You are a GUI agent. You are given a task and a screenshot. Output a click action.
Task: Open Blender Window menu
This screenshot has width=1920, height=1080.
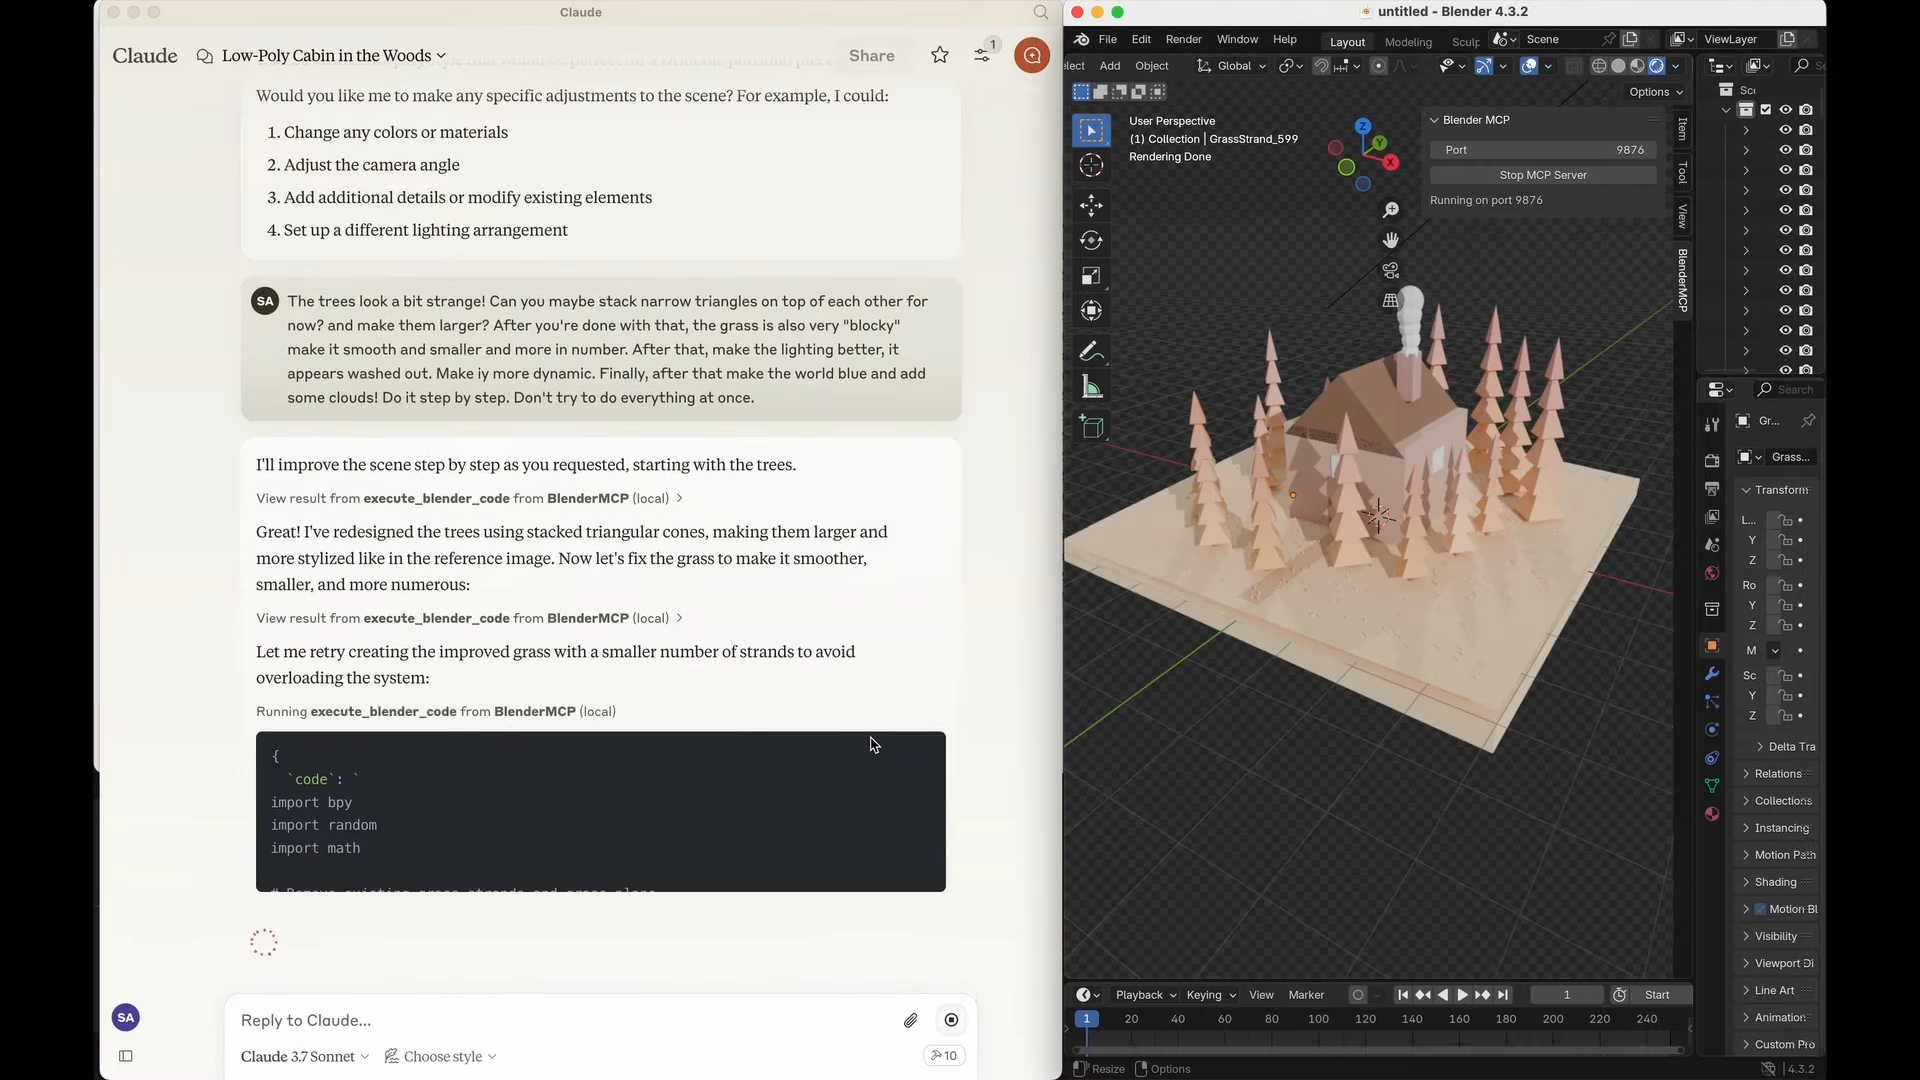coord(1237,40)
